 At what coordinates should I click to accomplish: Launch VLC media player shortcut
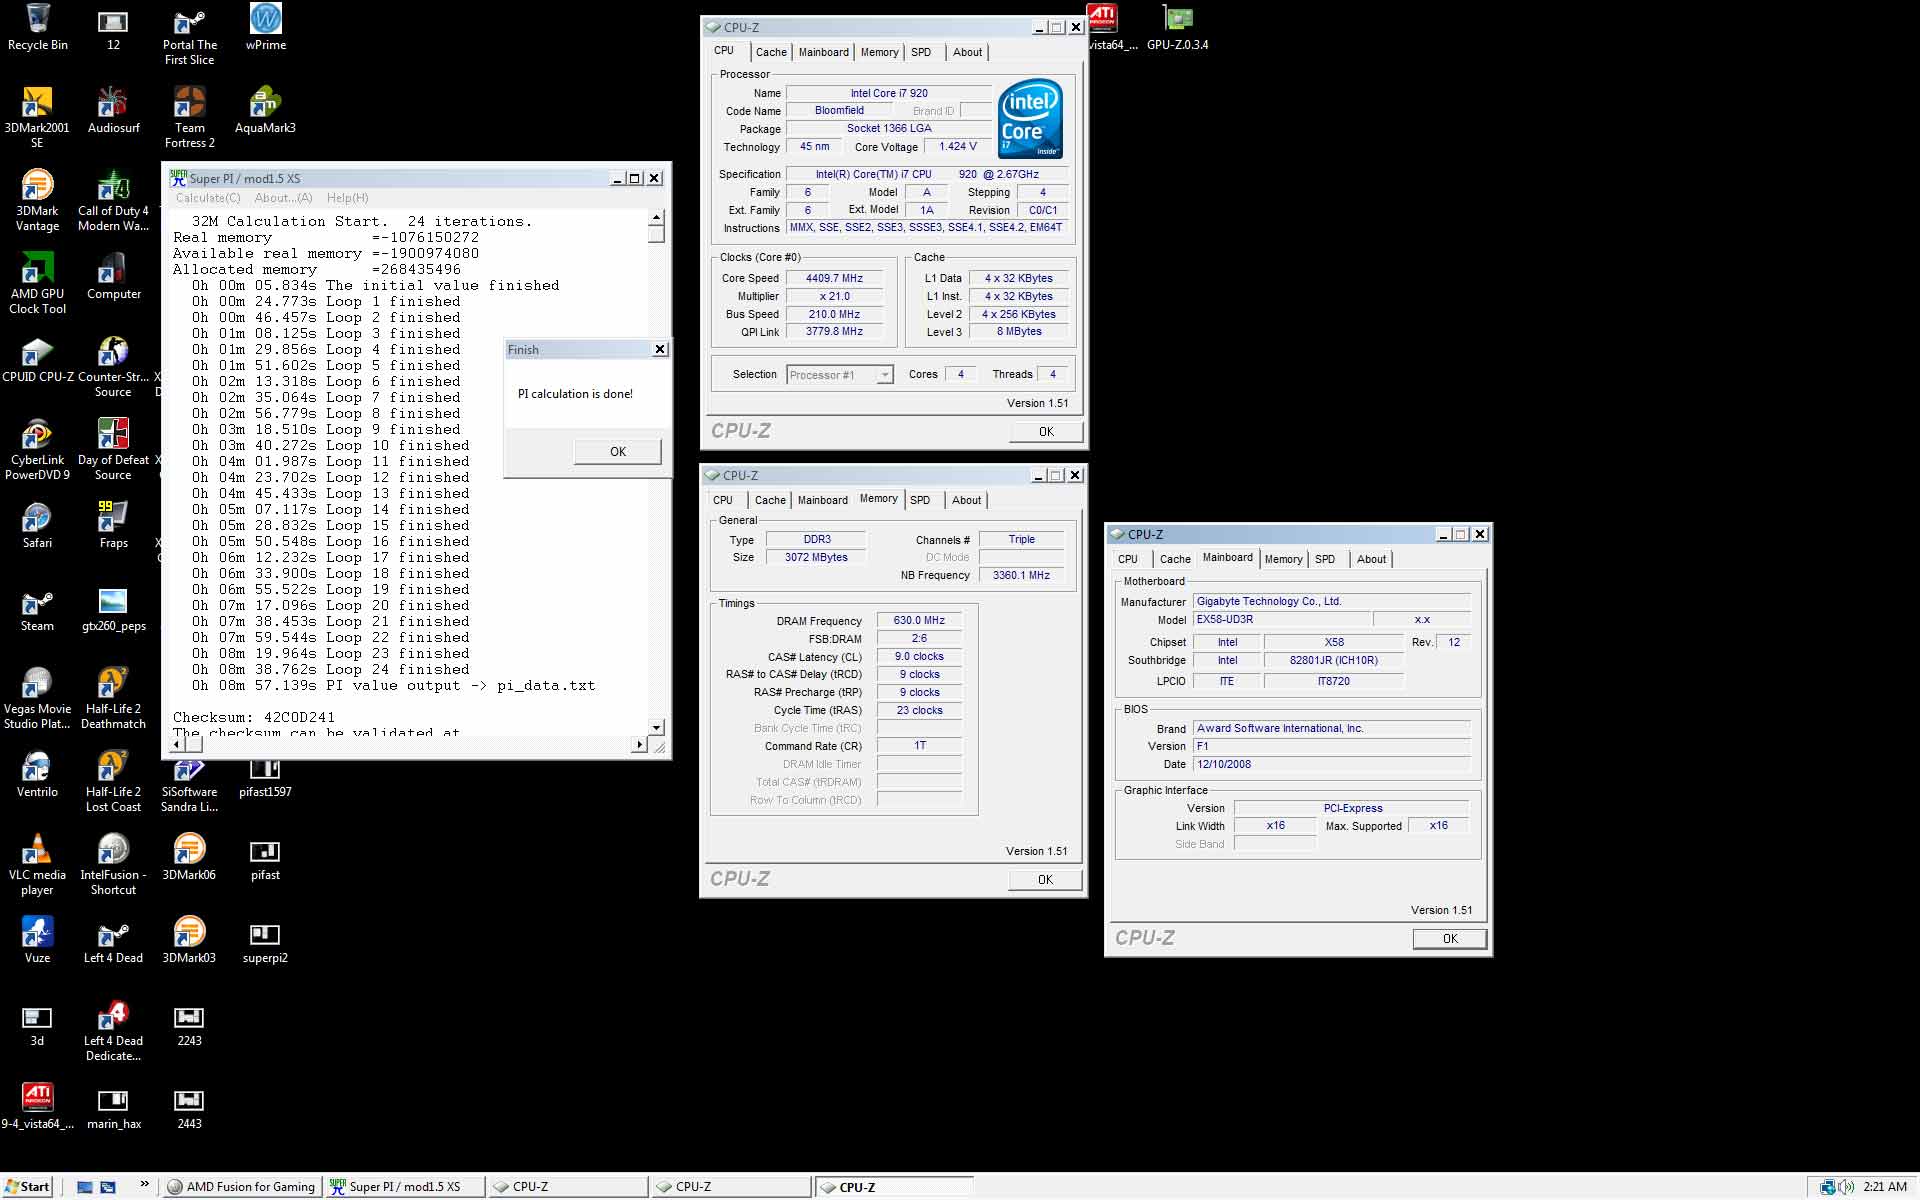point(37,865)
